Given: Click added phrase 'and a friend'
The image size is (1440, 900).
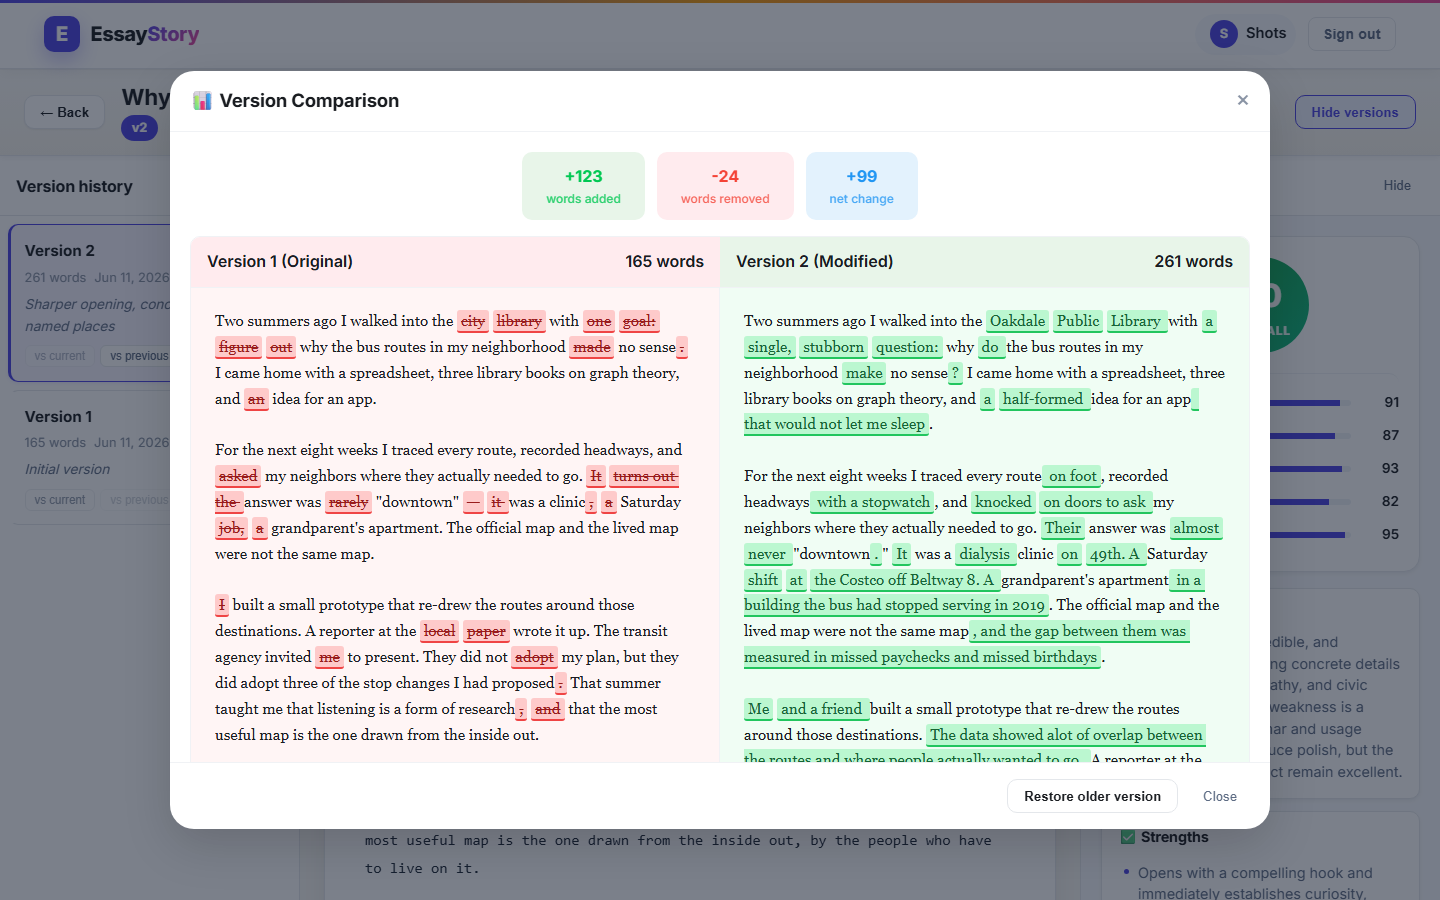Looking at the screenshot, I should tap(823, 709).
